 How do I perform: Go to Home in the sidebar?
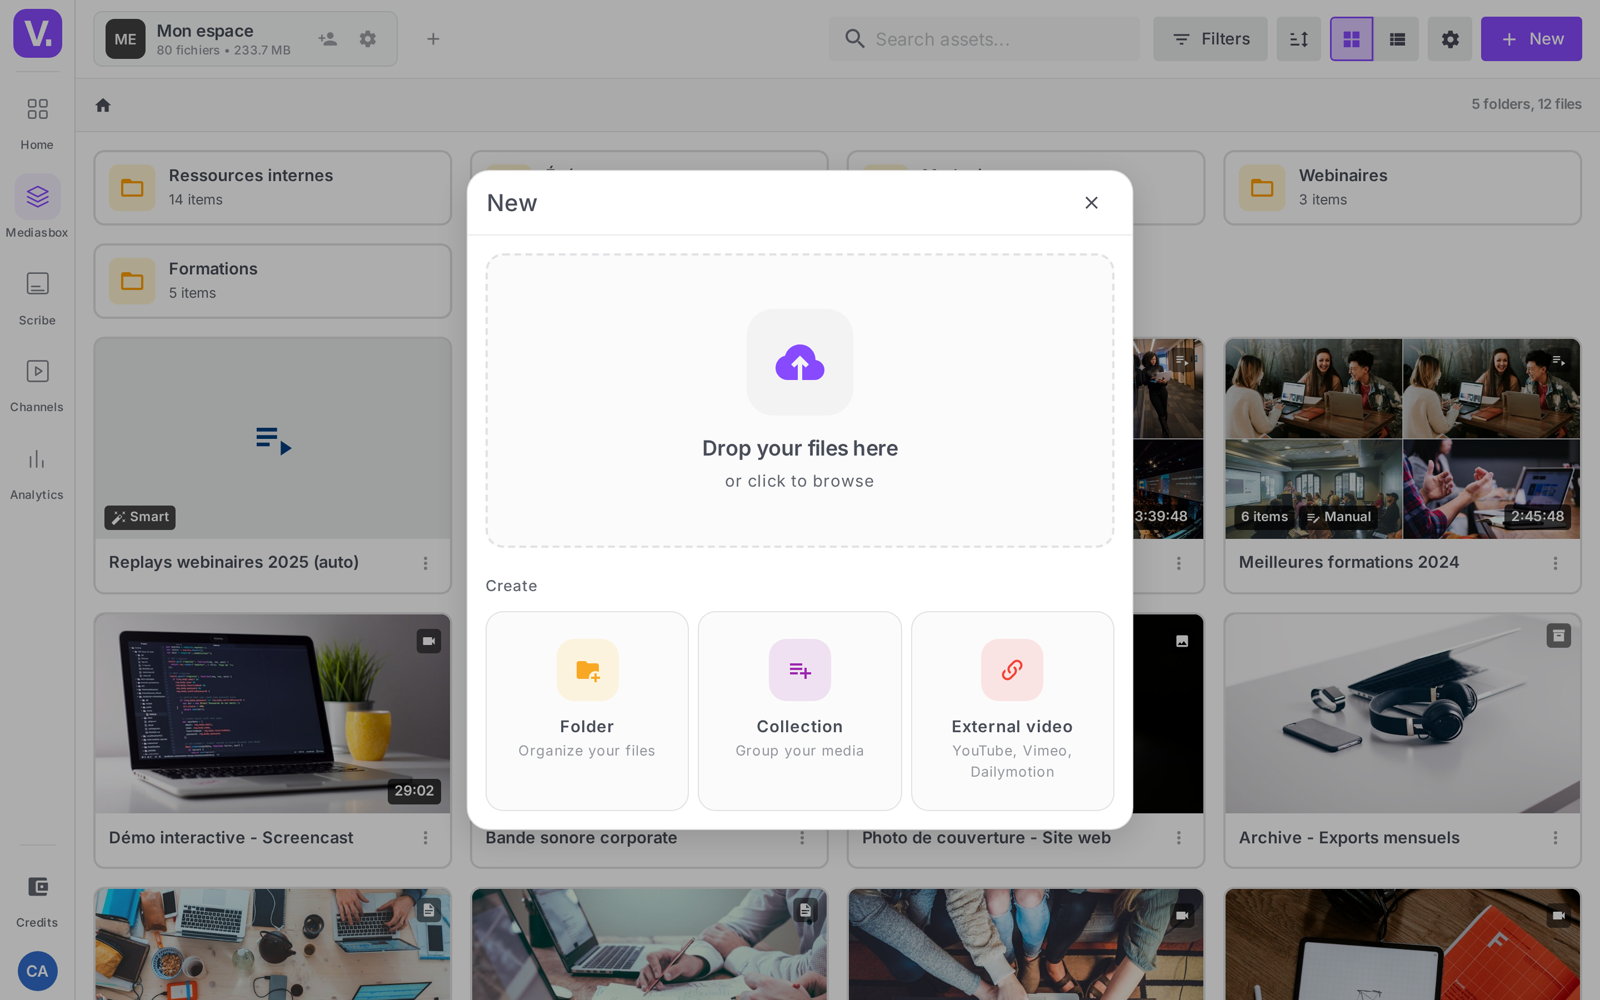(37, 122)
